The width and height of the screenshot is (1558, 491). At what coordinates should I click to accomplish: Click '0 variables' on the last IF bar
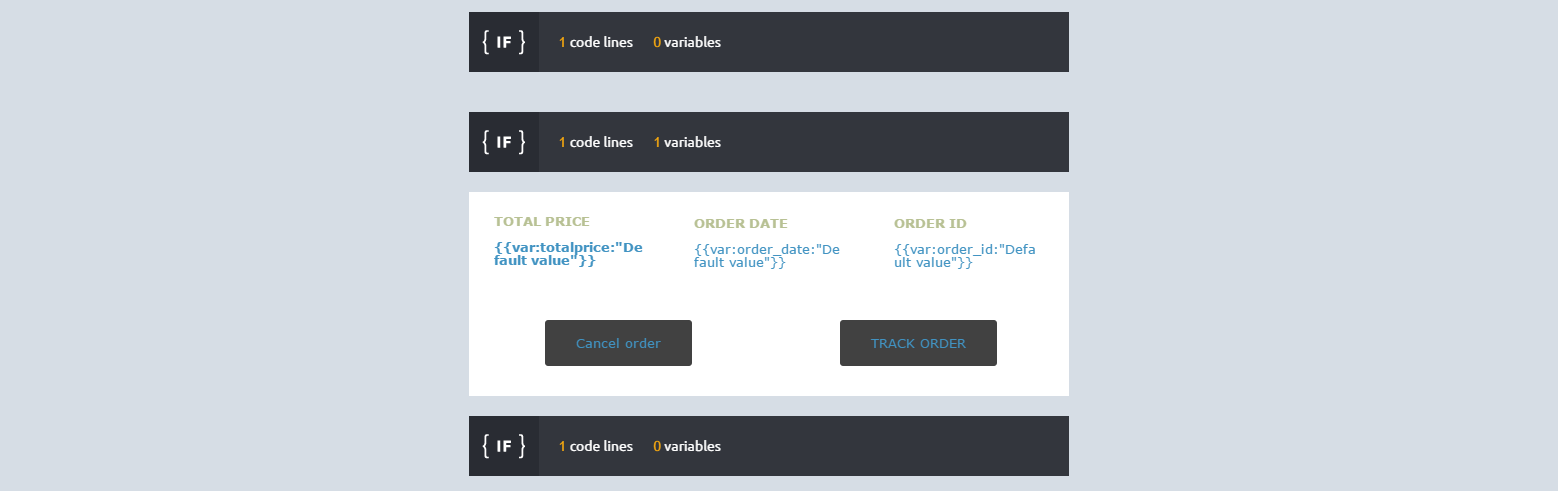click(x=686, y=446)
